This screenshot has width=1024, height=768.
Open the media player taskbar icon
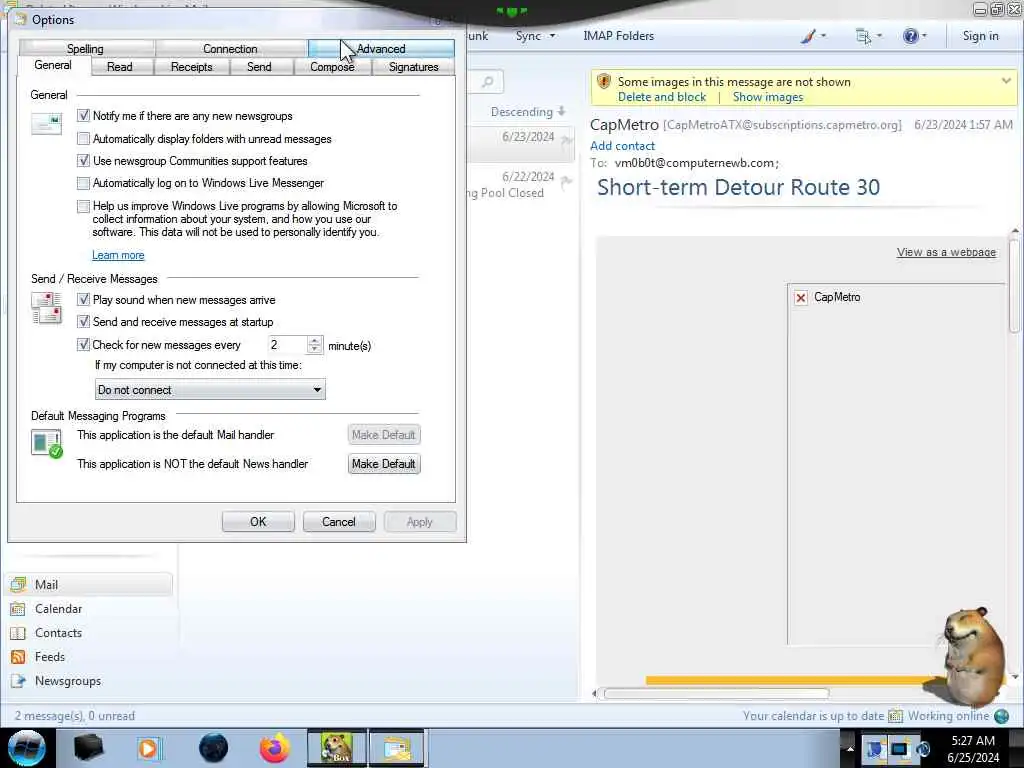[x=149, y=748]
